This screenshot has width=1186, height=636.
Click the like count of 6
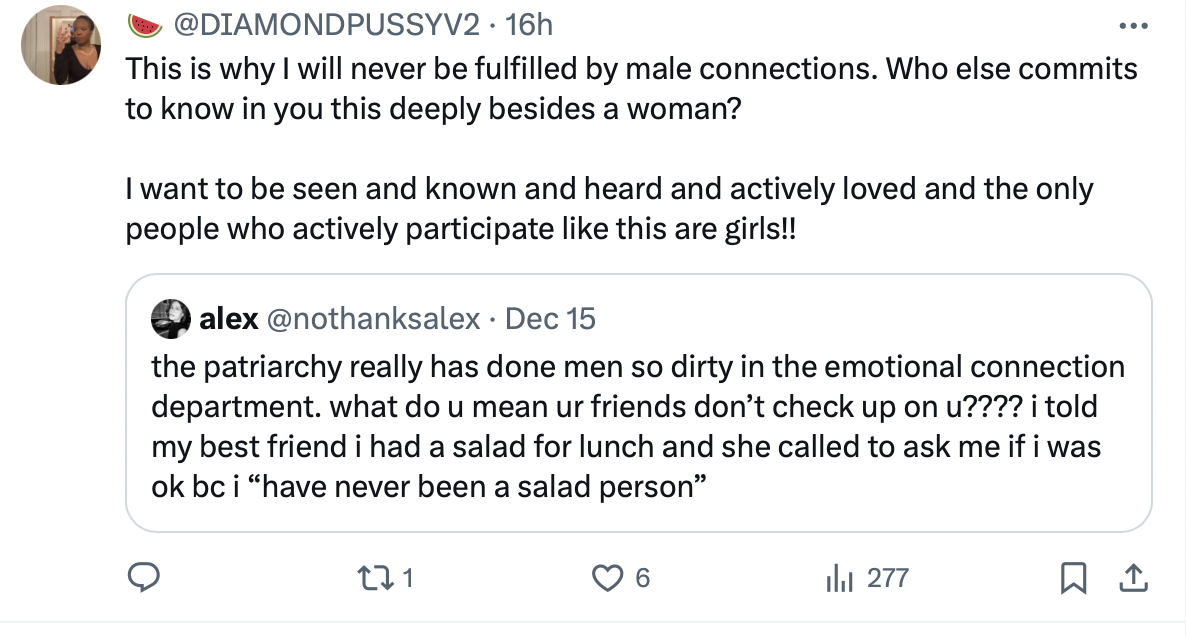[x=642, y=579]
